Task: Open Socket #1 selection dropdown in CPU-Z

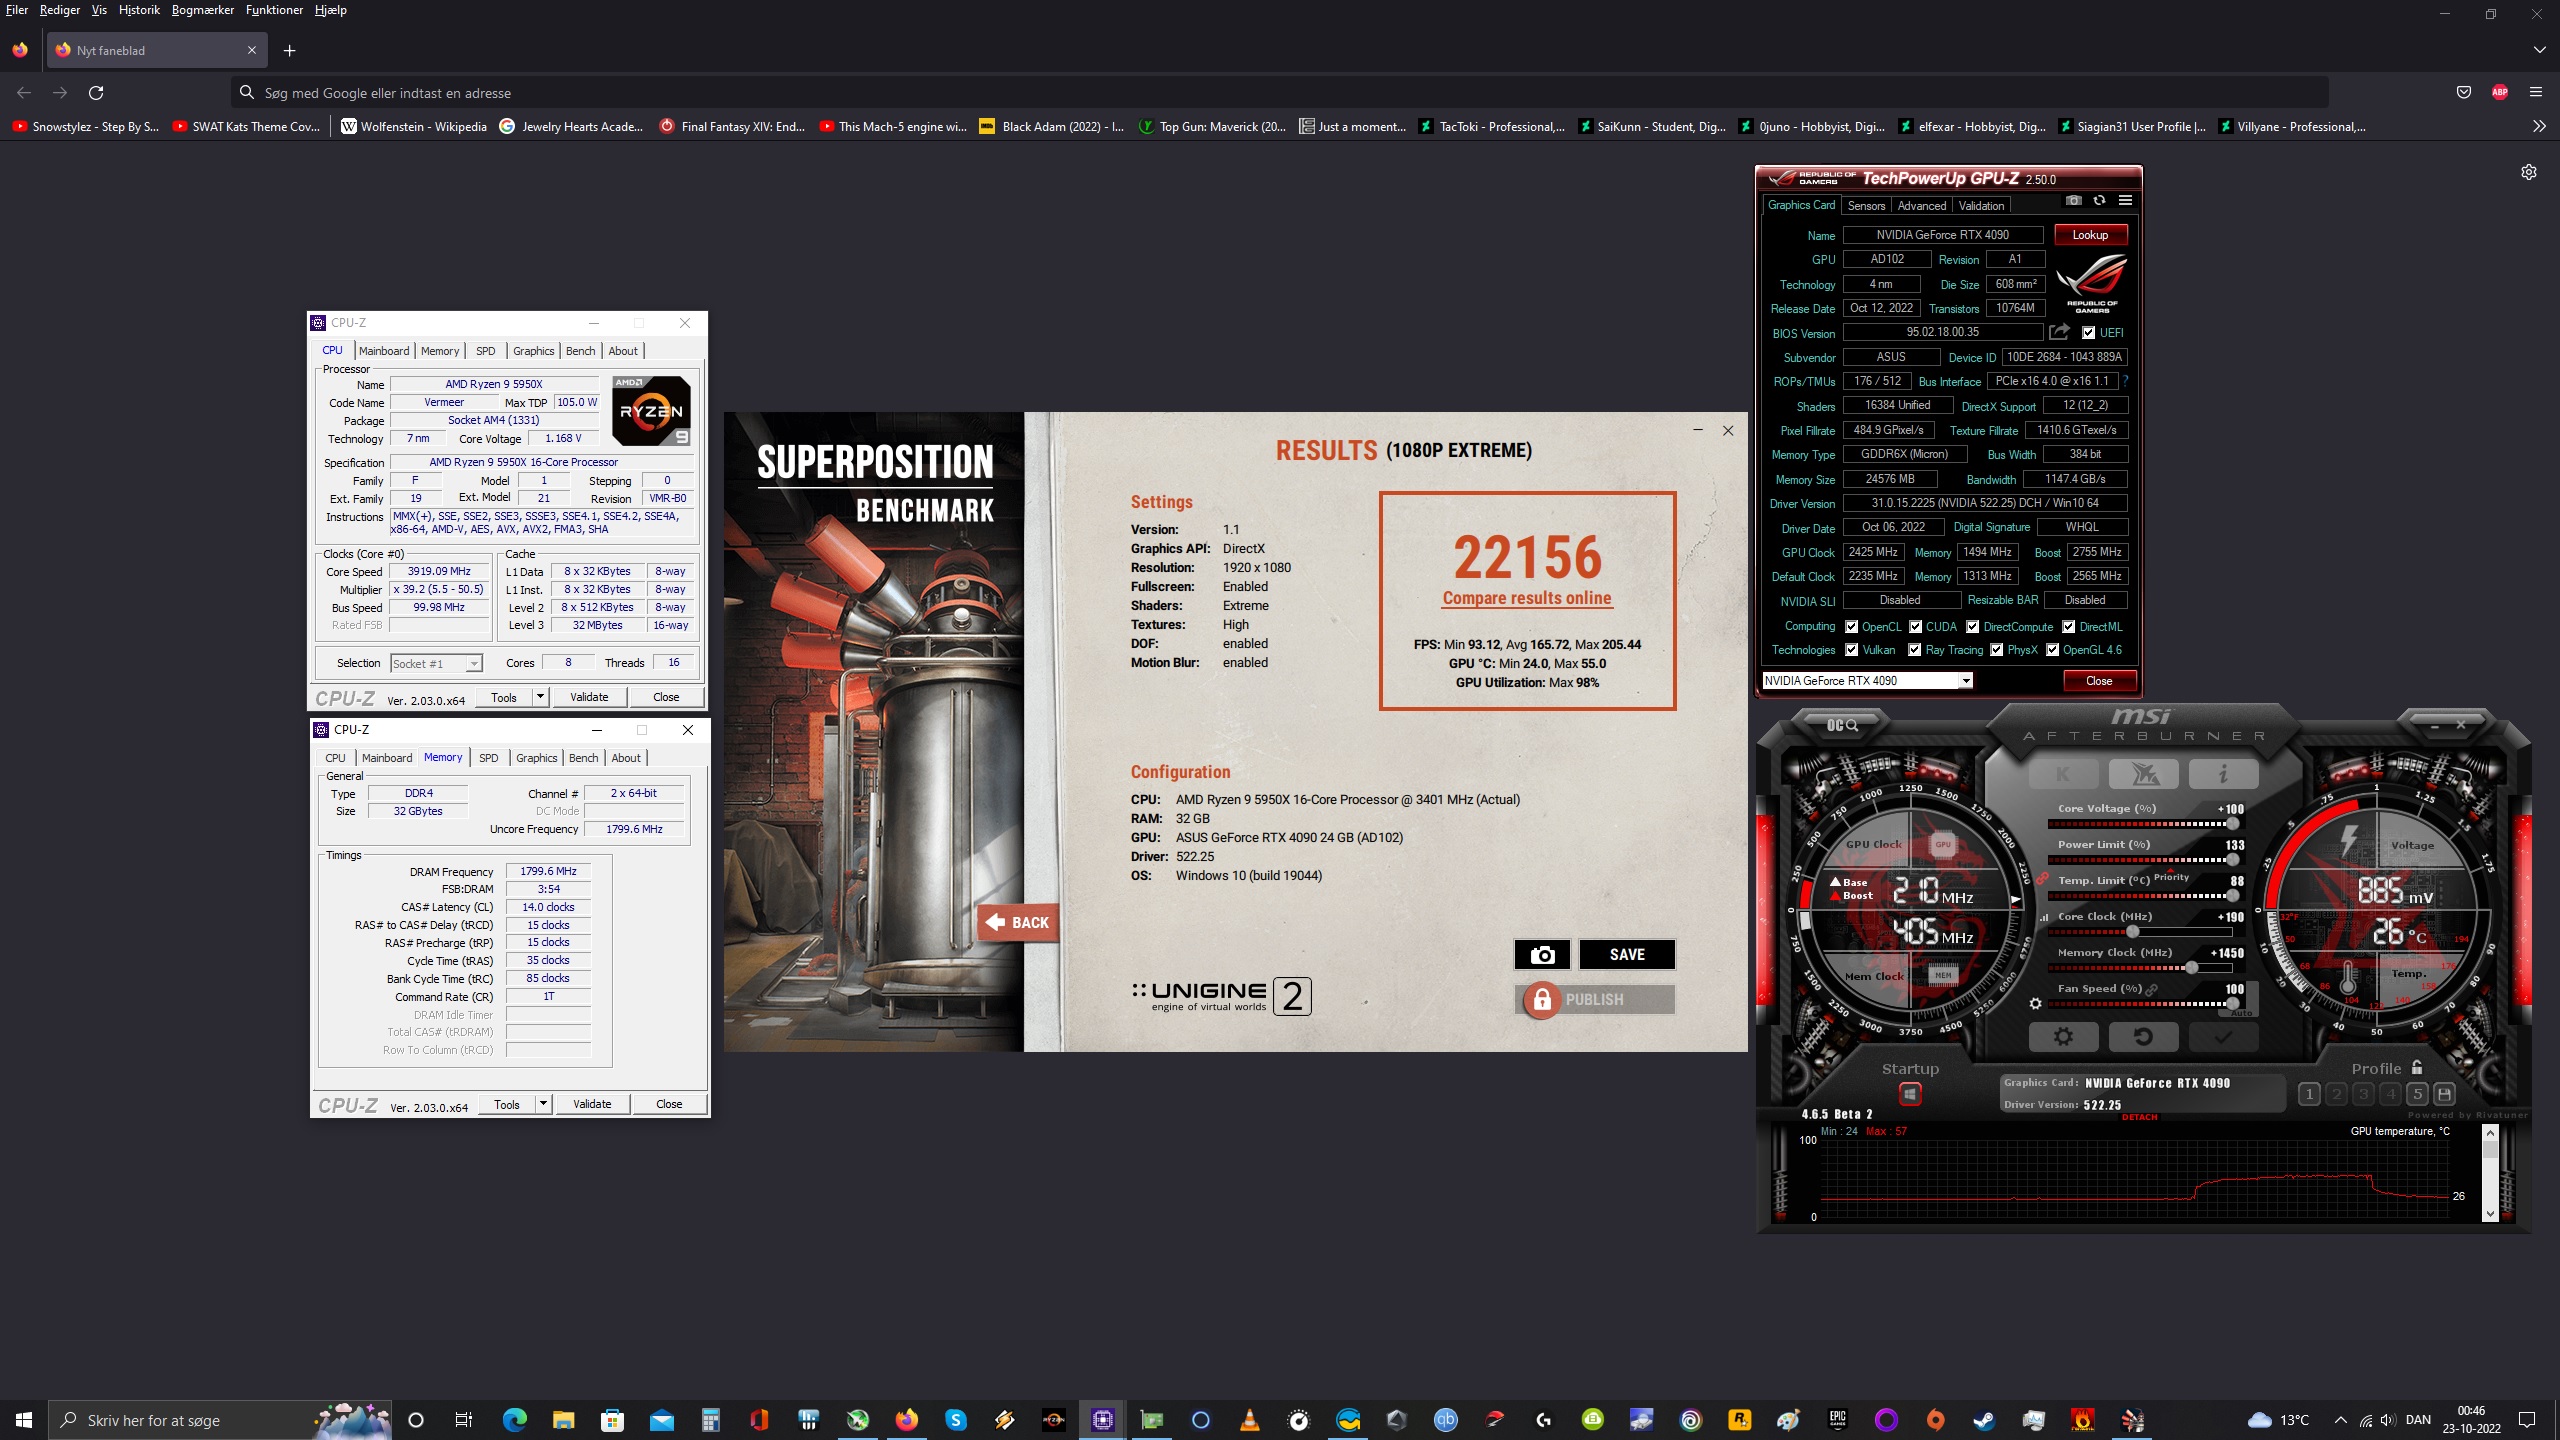Action: pos(437,663)
